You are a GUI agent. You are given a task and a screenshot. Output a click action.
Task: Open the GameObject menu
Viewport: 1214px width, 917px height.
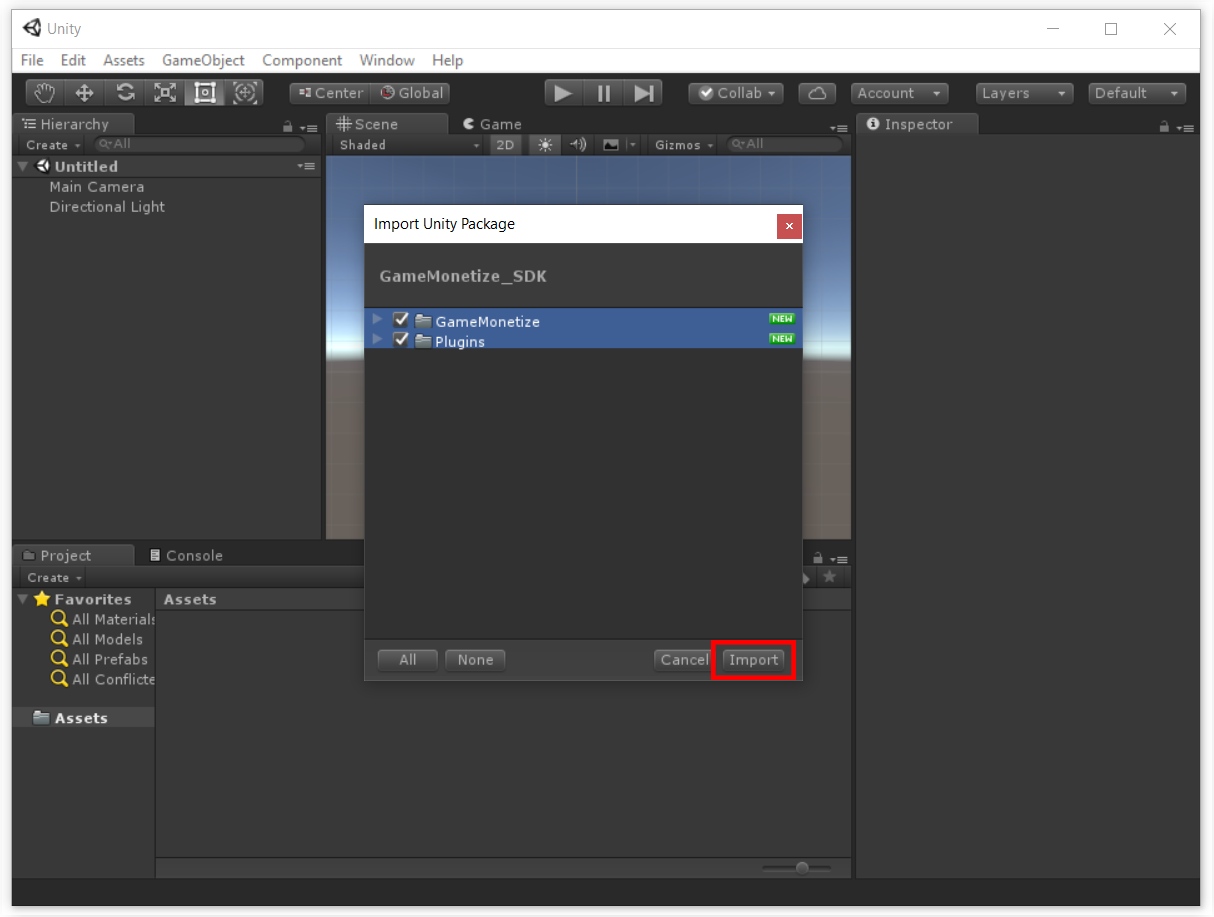tap(203, 60)
